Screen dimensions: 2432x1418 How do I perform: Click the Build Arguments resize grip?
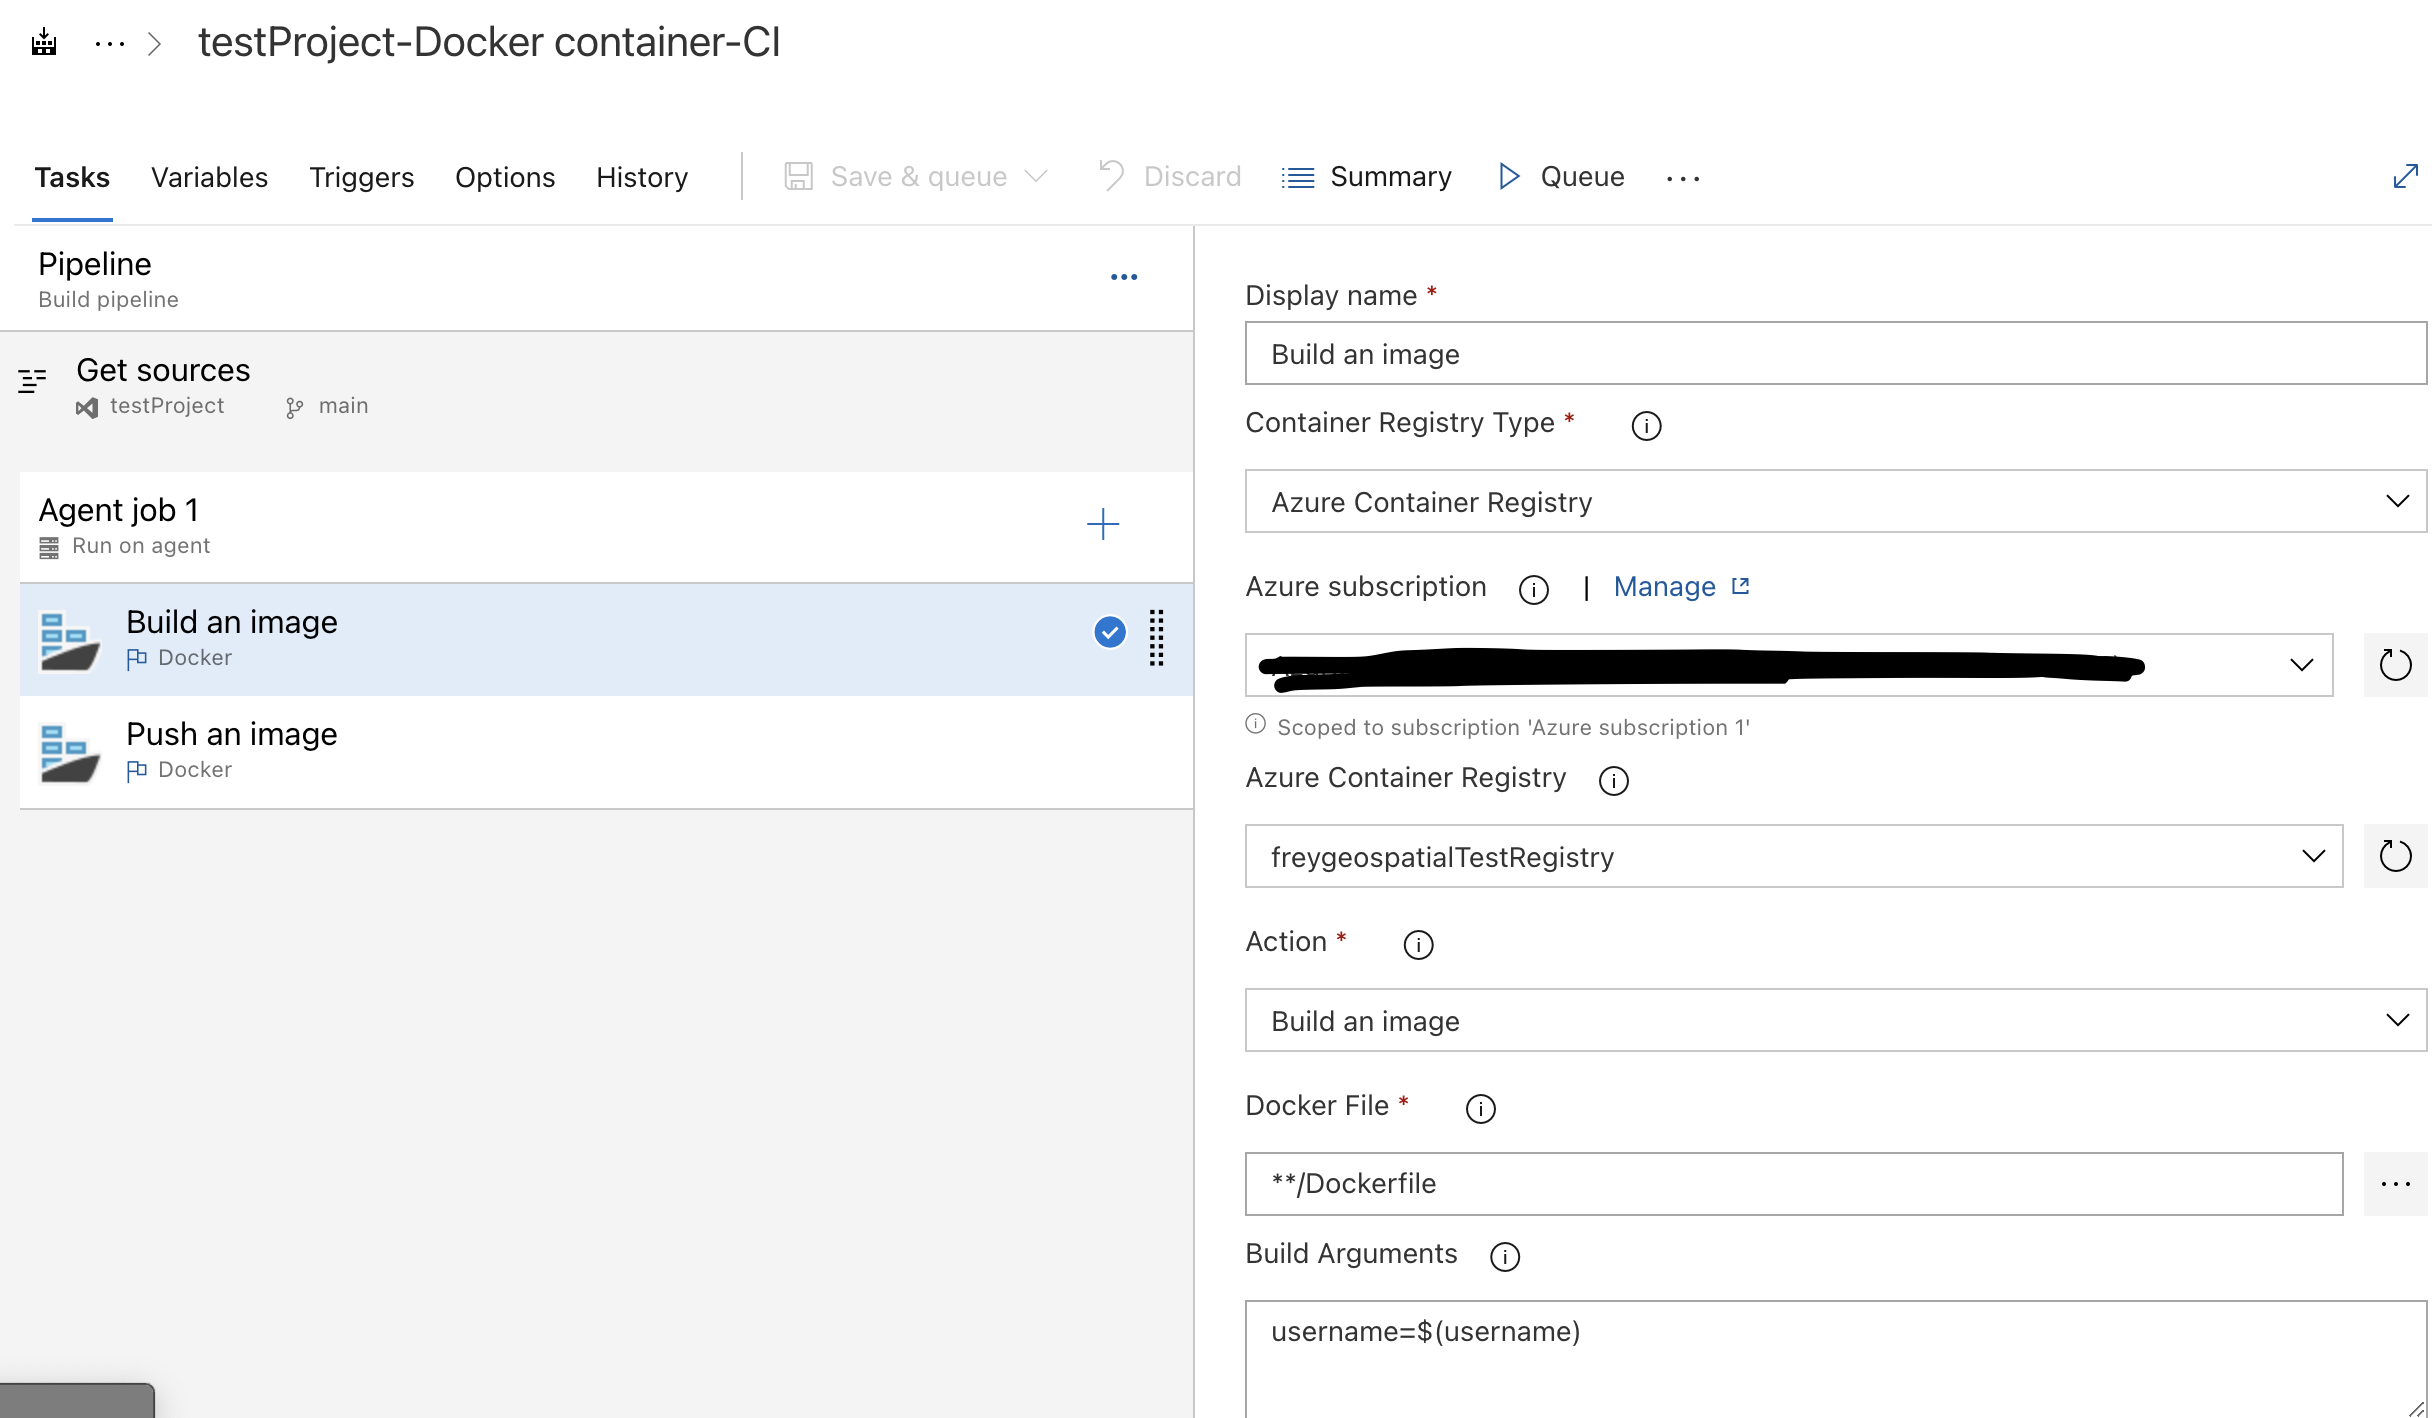tap(2414, 1408)
